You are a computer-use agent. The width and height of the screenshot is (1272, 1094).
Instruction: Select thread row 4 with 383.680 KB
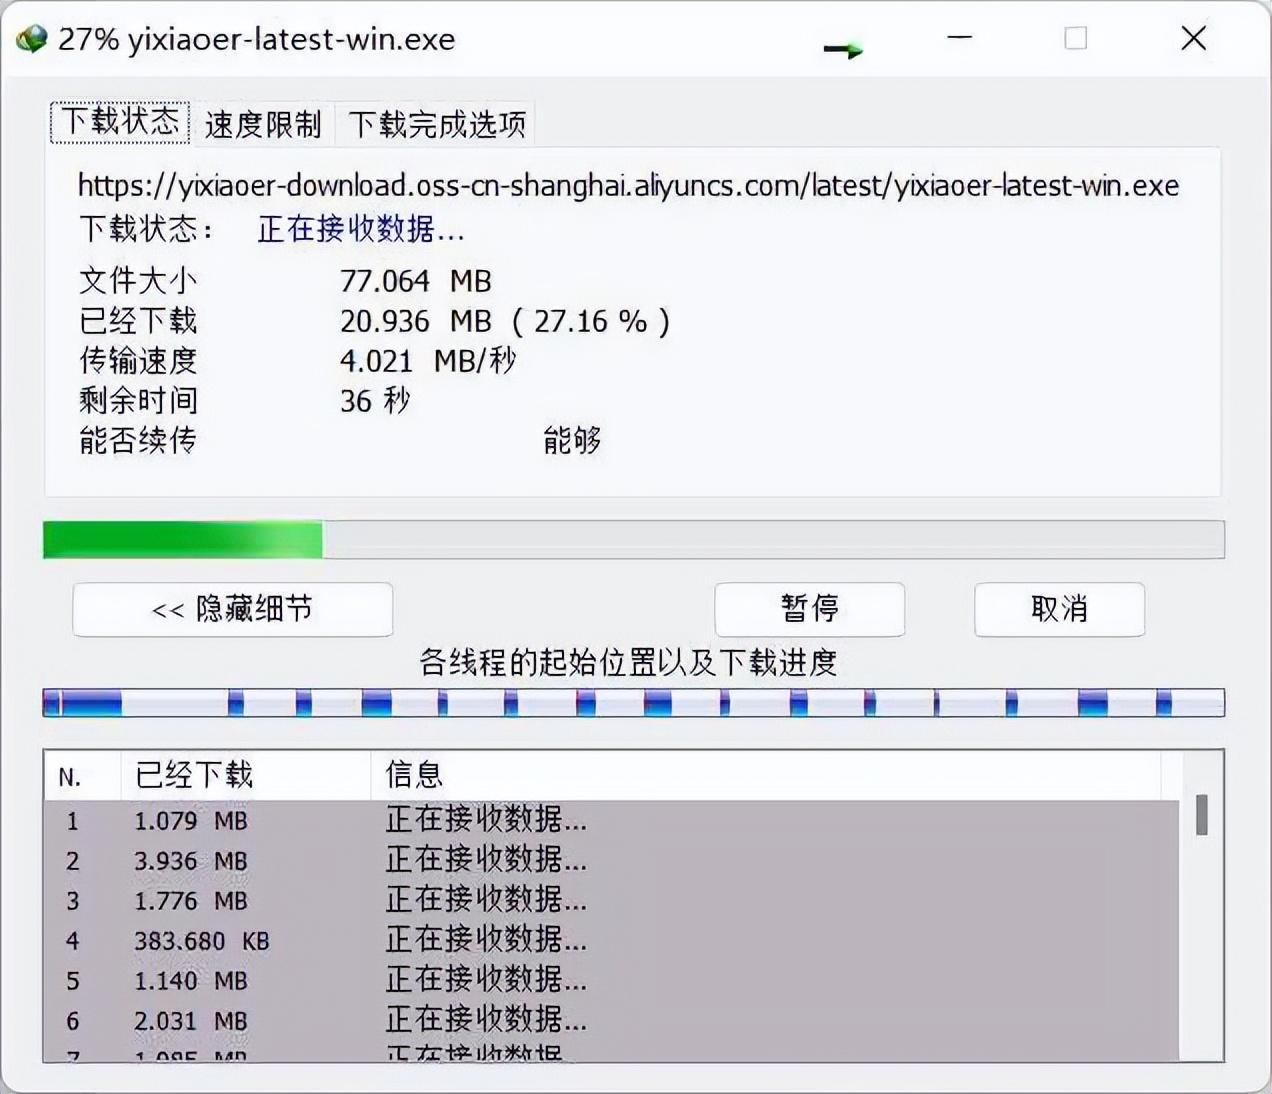(612, 941)
